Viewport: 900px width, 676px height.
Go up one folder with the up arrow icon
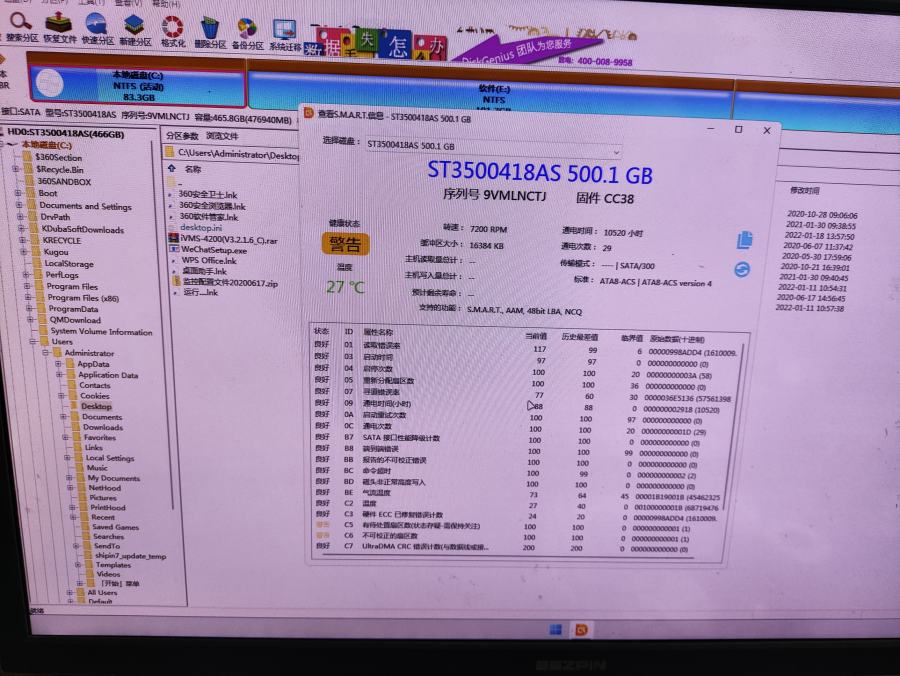172,168
